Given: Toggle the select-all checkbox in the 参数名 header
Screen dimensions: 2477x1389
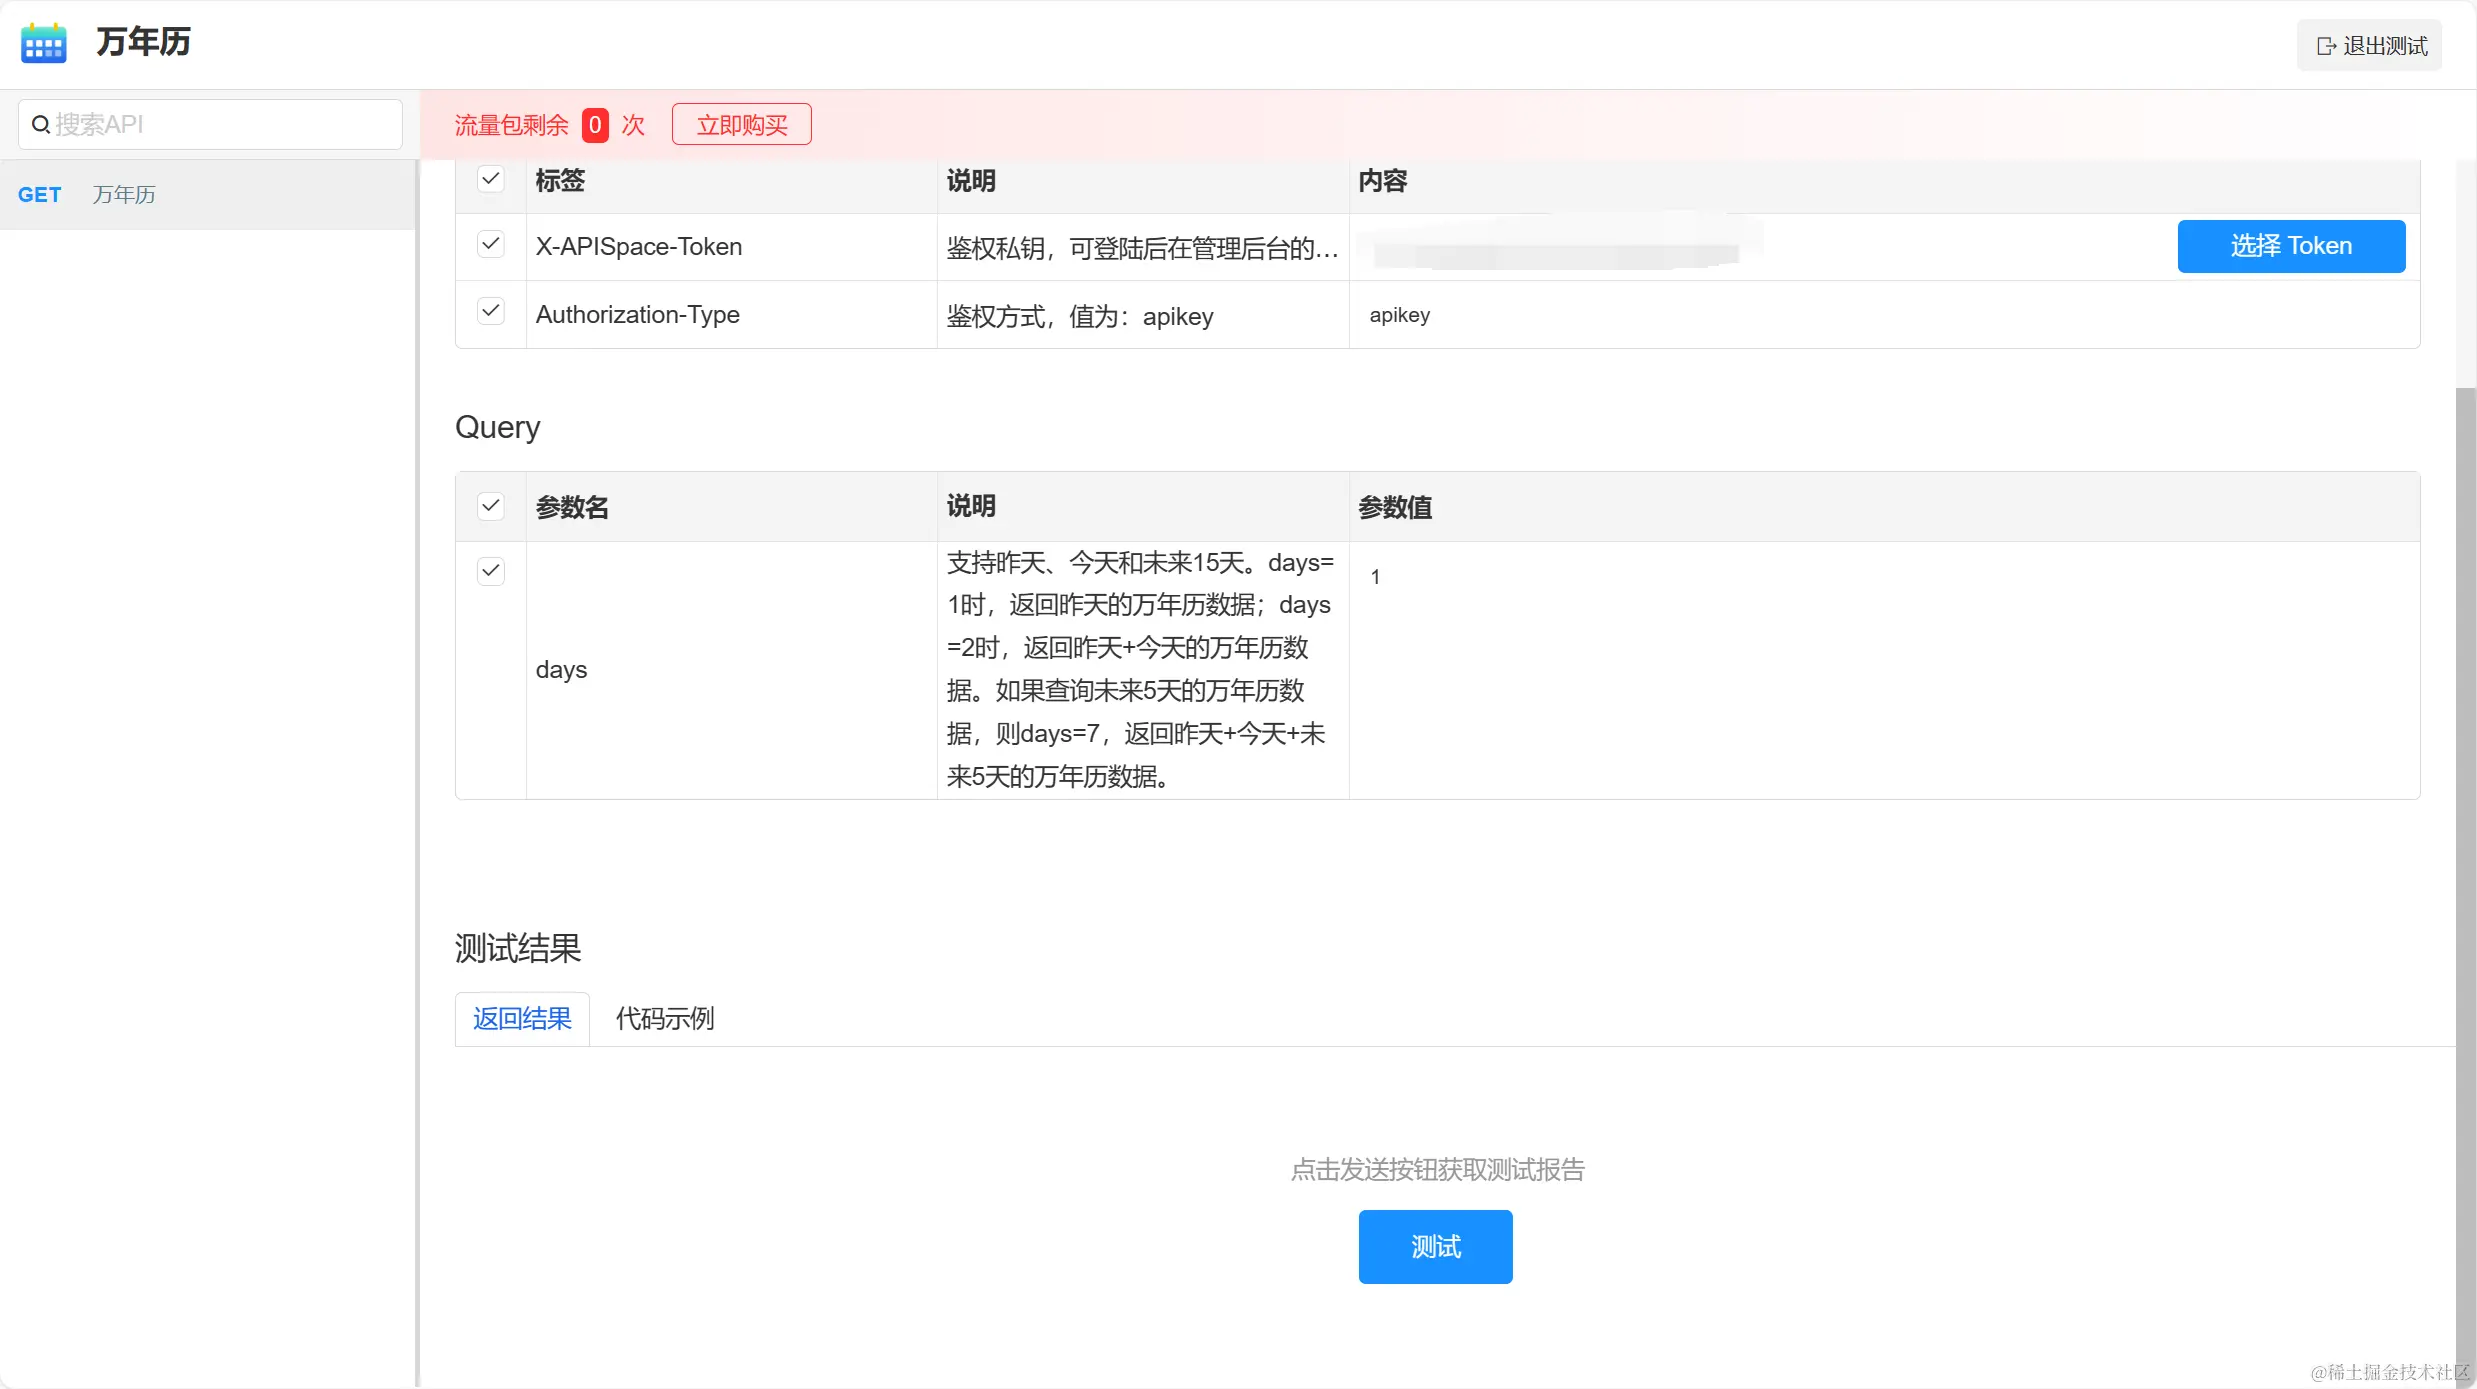Looking at the screenshot, I should tap(490, 506).
